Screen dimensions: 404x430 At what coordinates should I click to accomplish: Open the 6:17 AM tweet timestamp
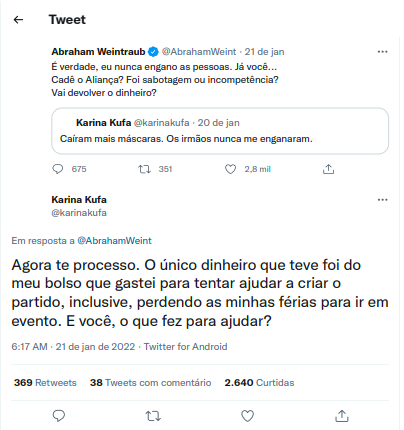[x=29, y=347]
